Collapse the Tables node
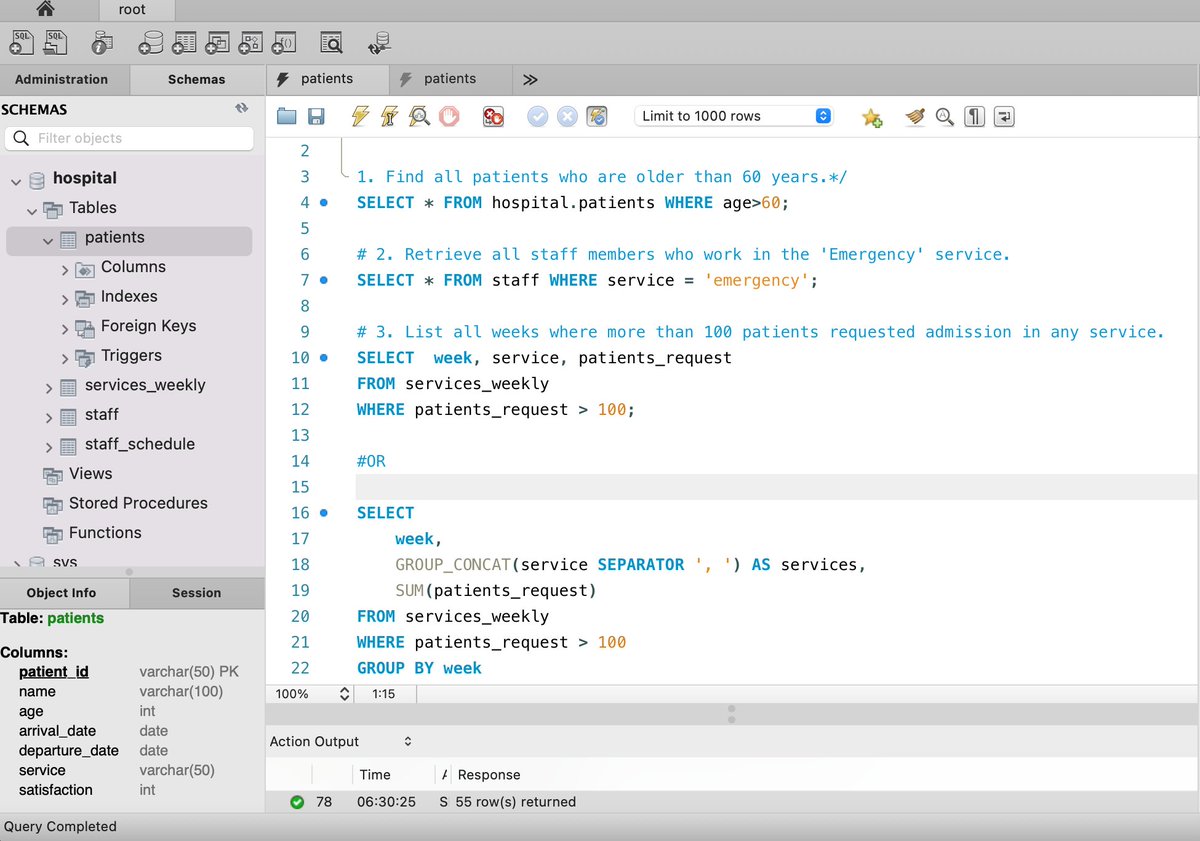Screen dimensions: 1200x841 tap(32, 211)
